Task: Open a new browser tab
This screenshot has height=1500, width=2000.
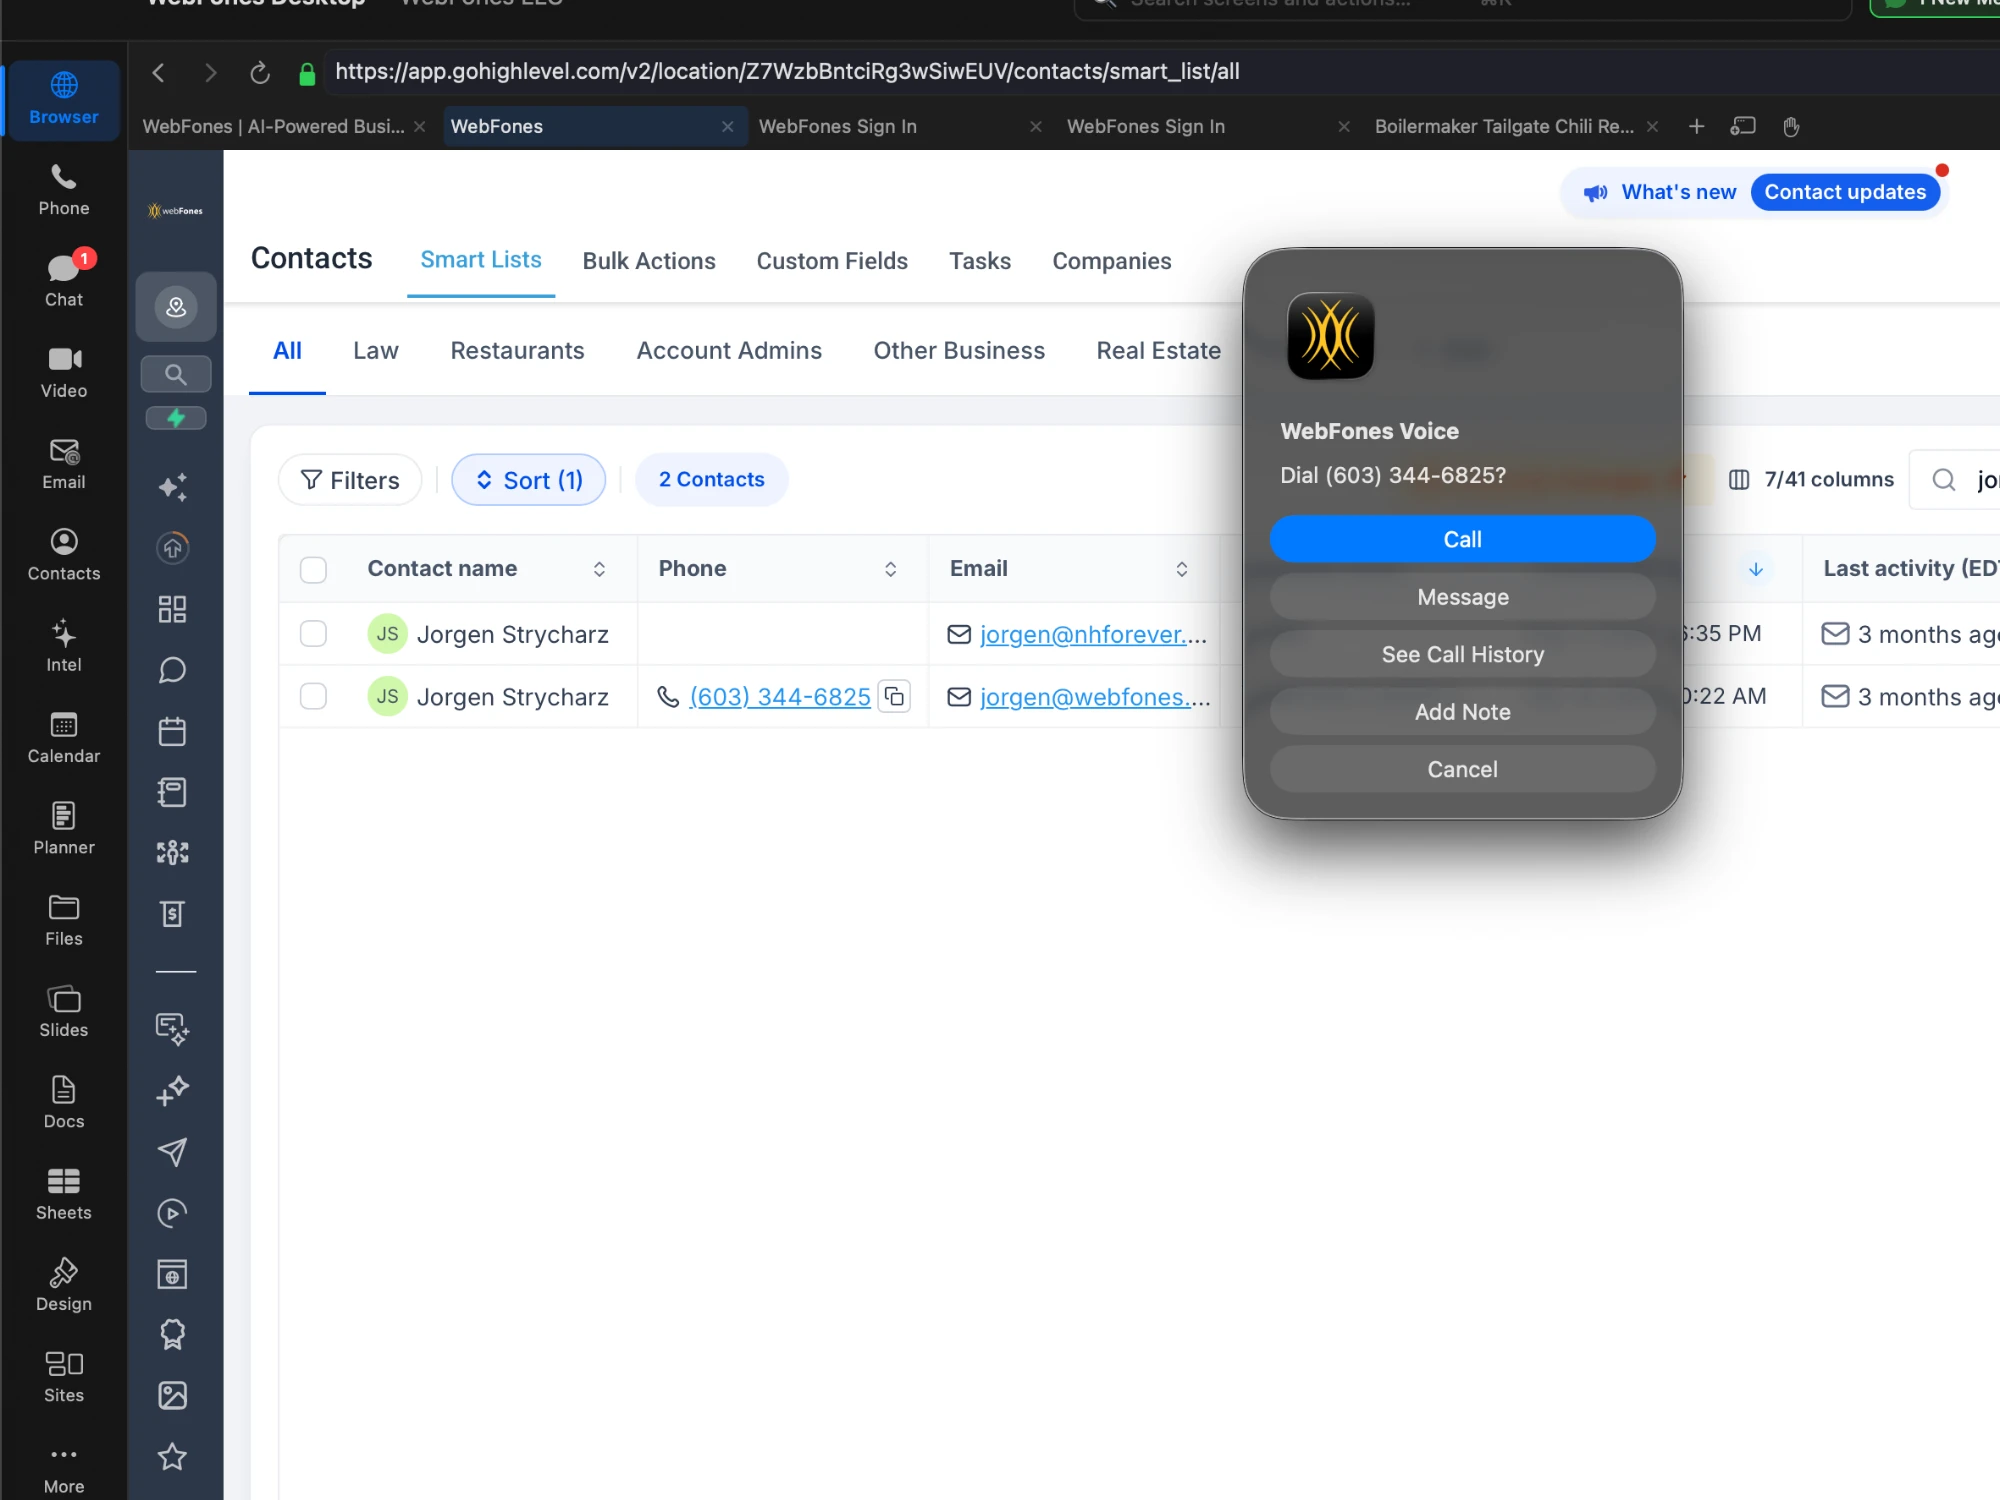Action: (1696, 126)
